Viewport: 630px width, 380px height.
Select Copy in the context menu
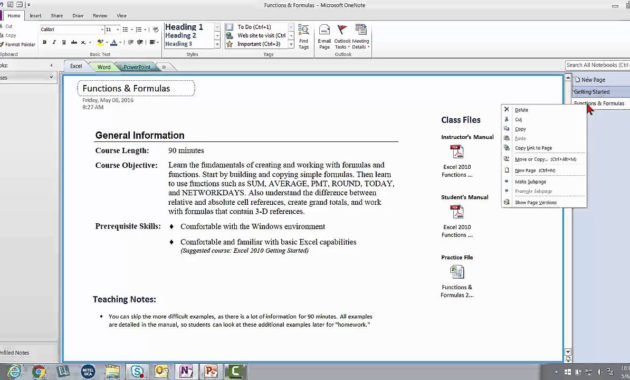[544, 129]
